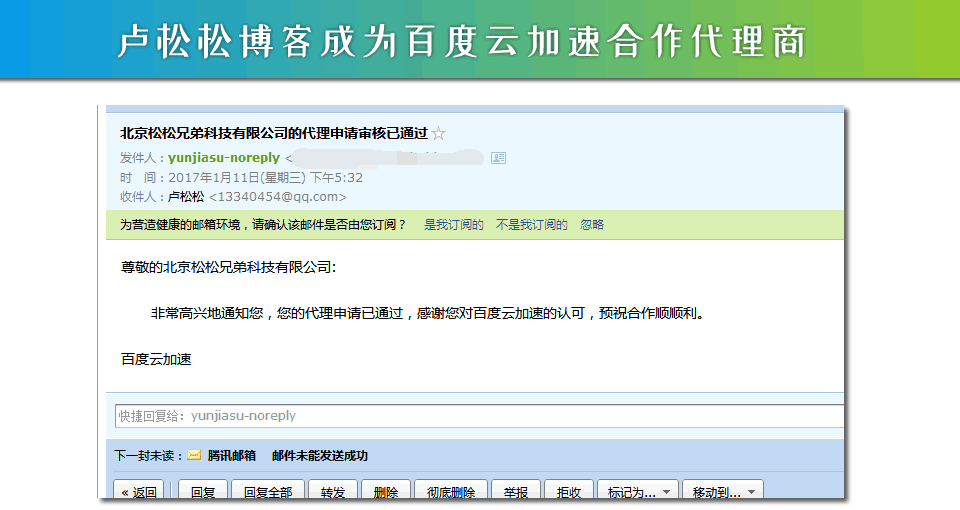Click the envelope icon beside 腾讯邮箱

pos(194,455)
